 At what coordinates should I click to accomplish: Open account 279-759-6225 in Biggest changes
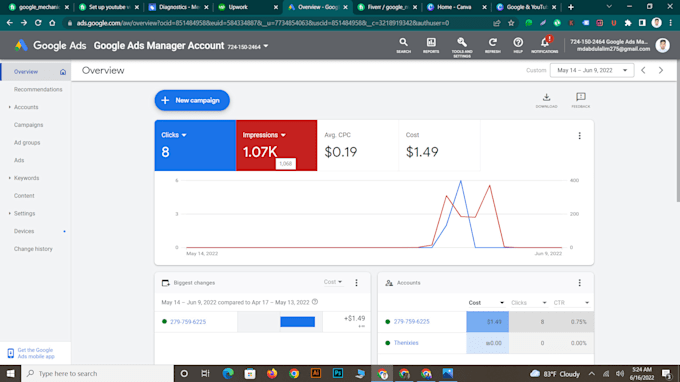point(188,322)
